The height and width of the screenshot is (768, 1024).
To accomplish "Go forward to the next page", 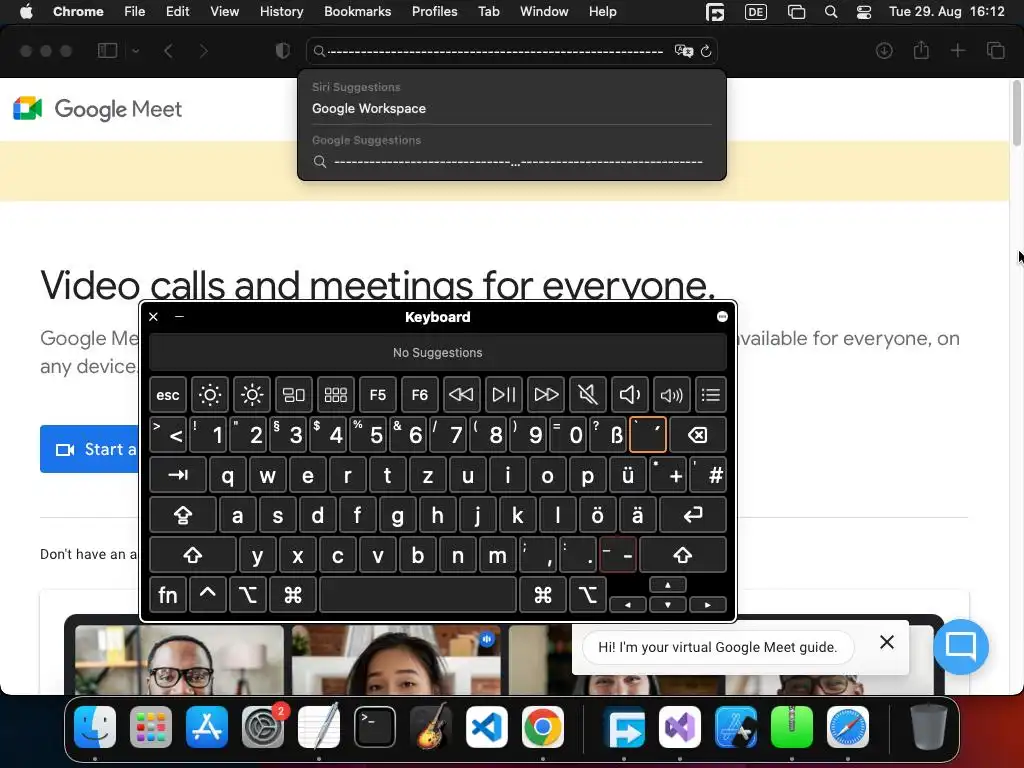I will pyautogui.click(x=203, y=51).
